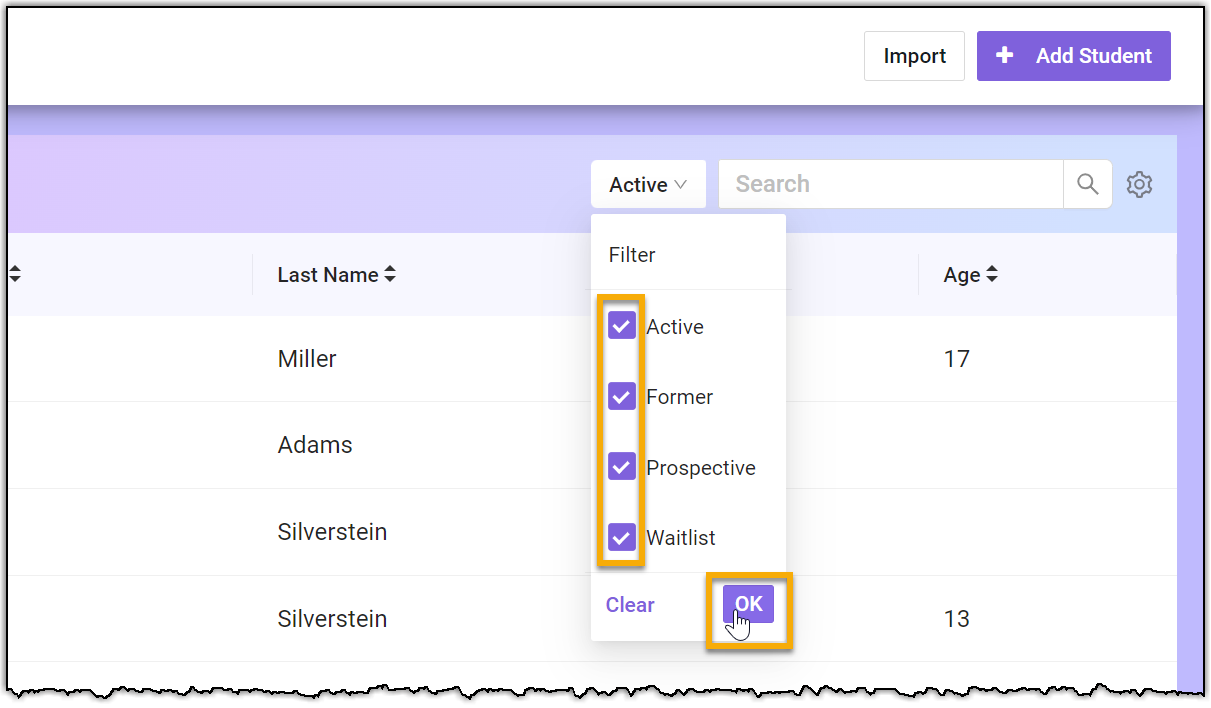Collapse the Active status dropdown
The height and width of the screenshot is (708, 1211).
[x=648, y=184]
